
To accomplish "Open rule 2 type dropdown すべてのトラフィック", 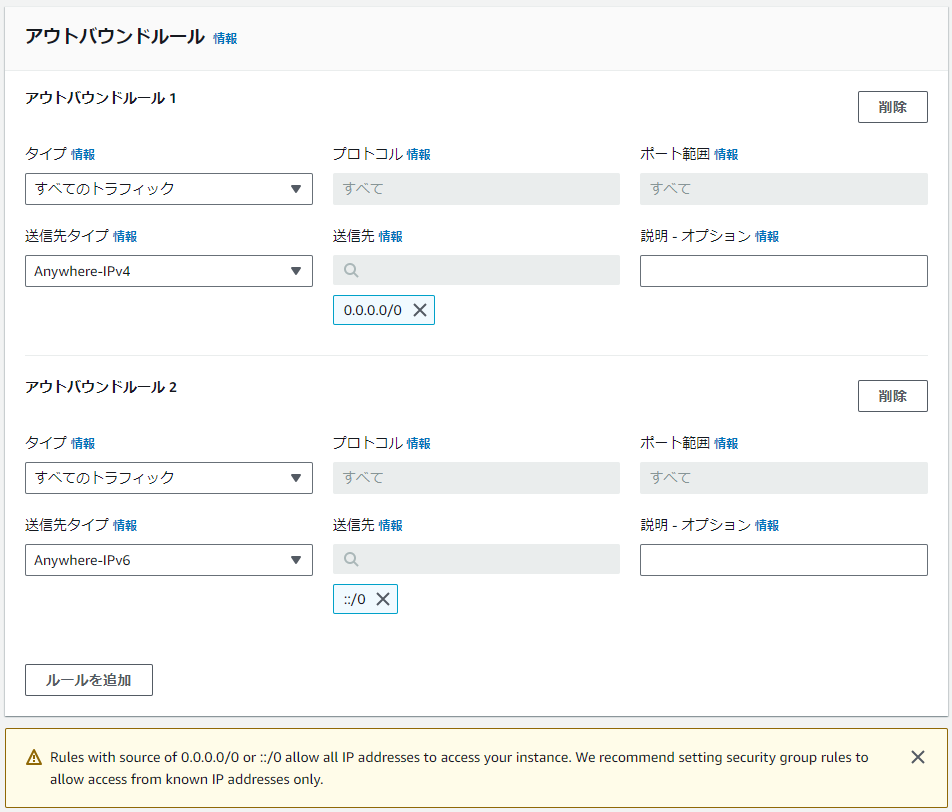I will (168, 478).
